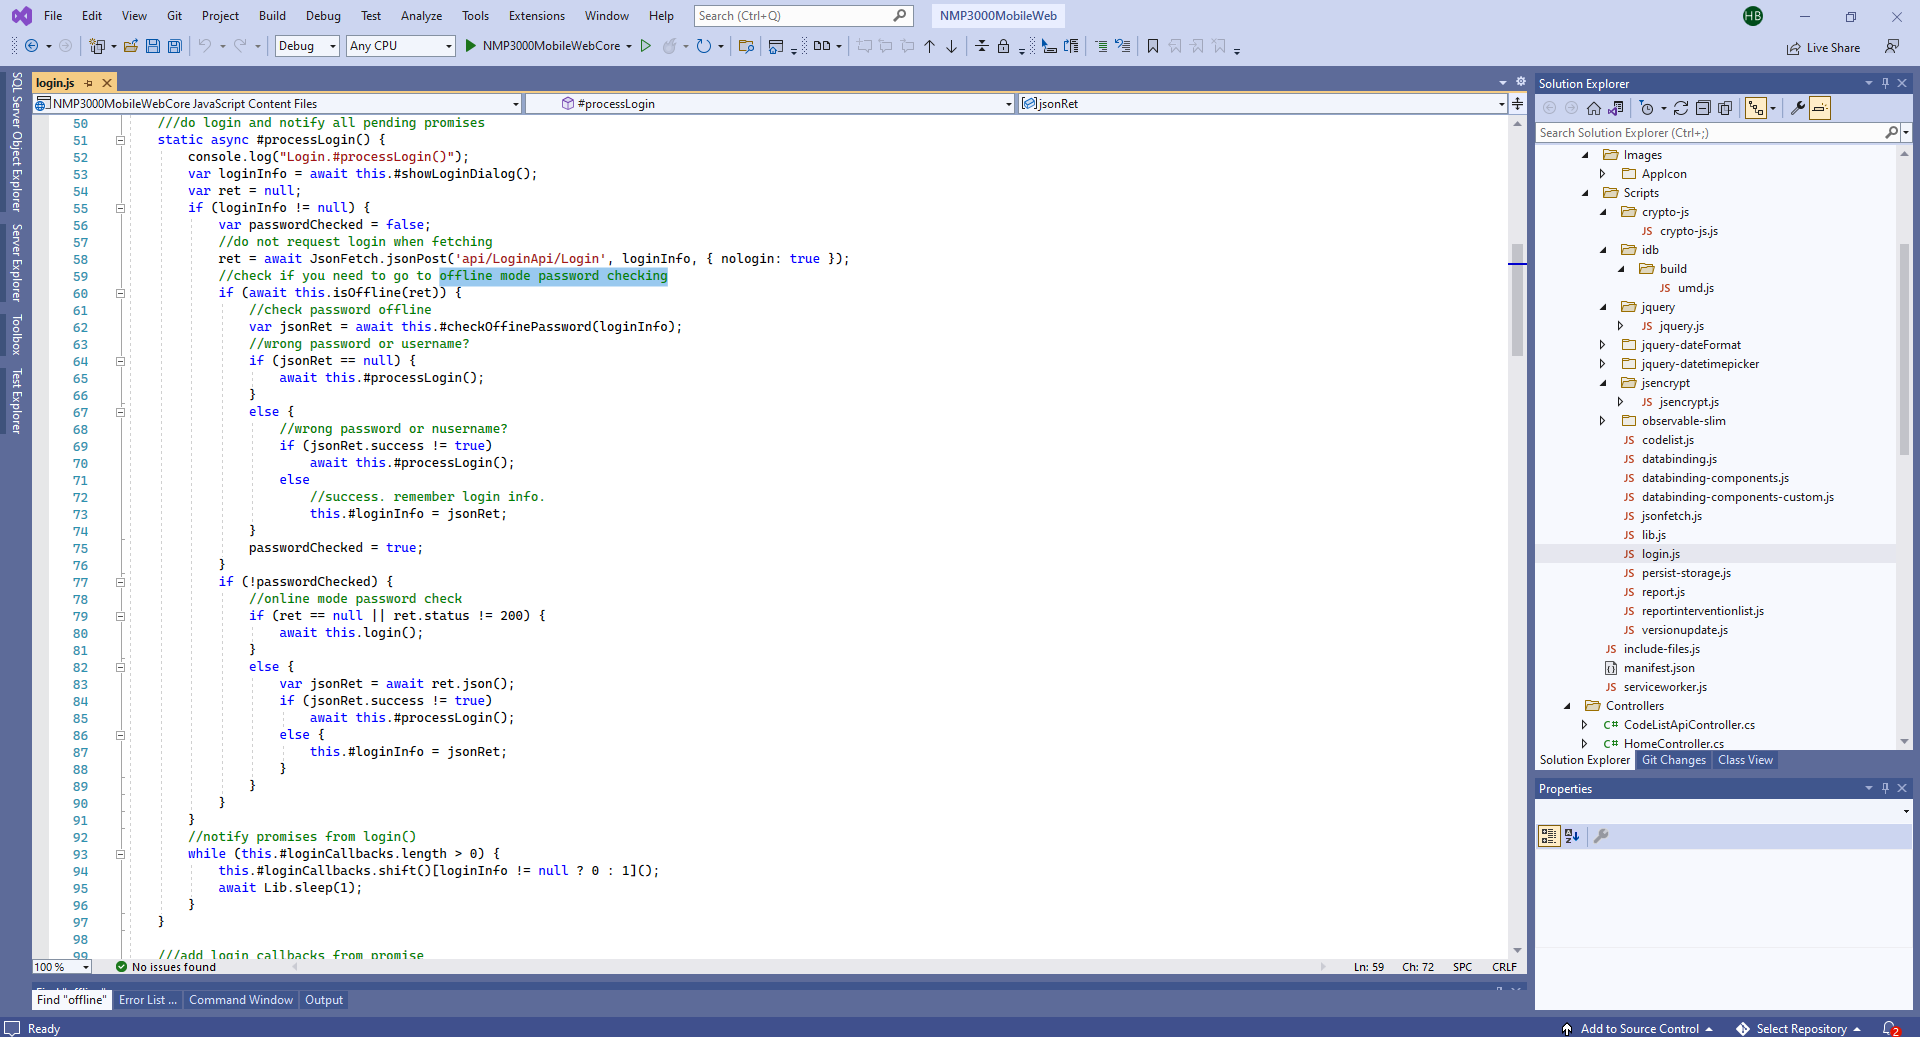This screenshot has width=1920, height=1037.
Task: Click Collapse All icon in Solution Explorer
Action: tap(1703, 108)
